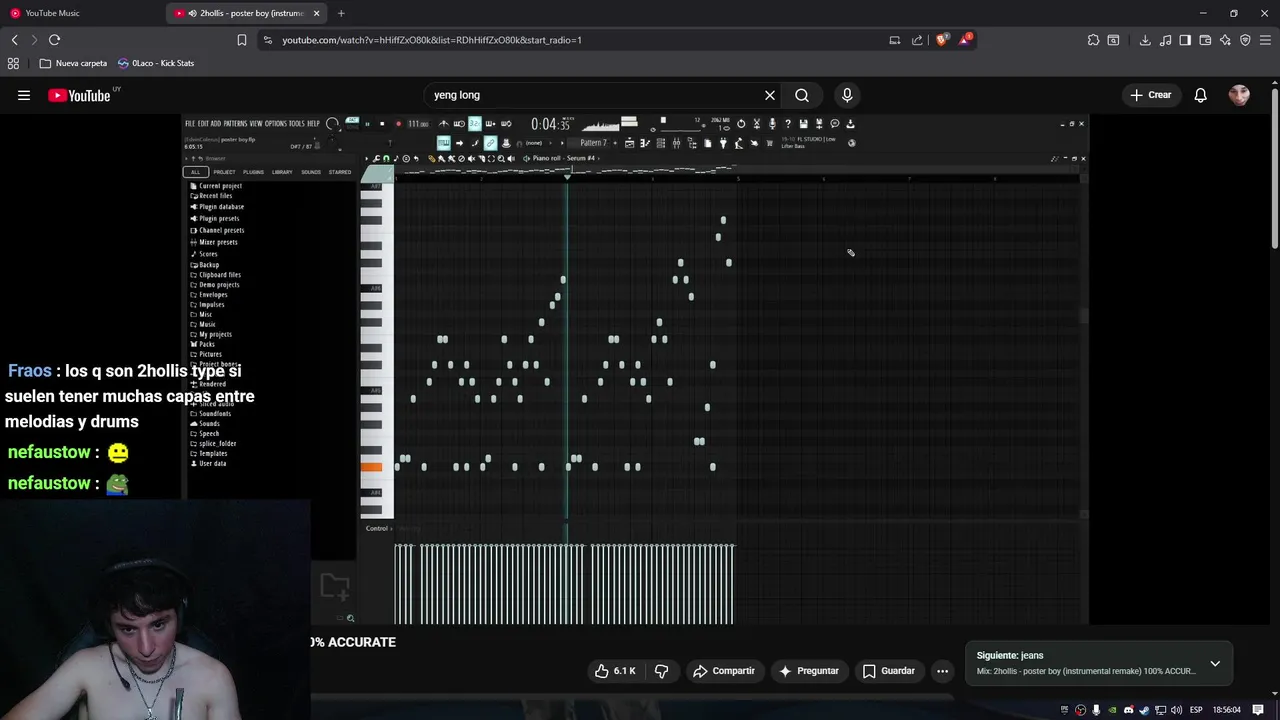Click the Control lane label below piano roll
This screenshot has height=720, width=1280.
click(x=376, y=528)
